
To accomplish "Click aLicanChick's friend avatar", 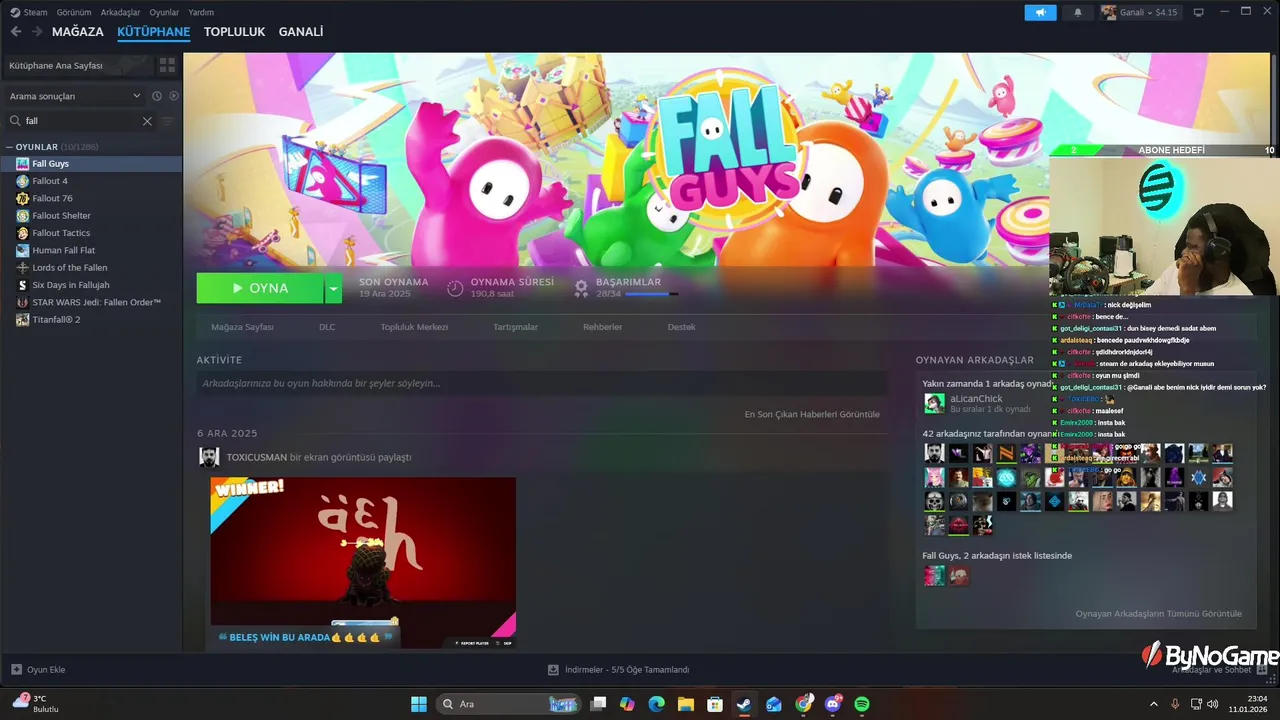I will (934, 403).
